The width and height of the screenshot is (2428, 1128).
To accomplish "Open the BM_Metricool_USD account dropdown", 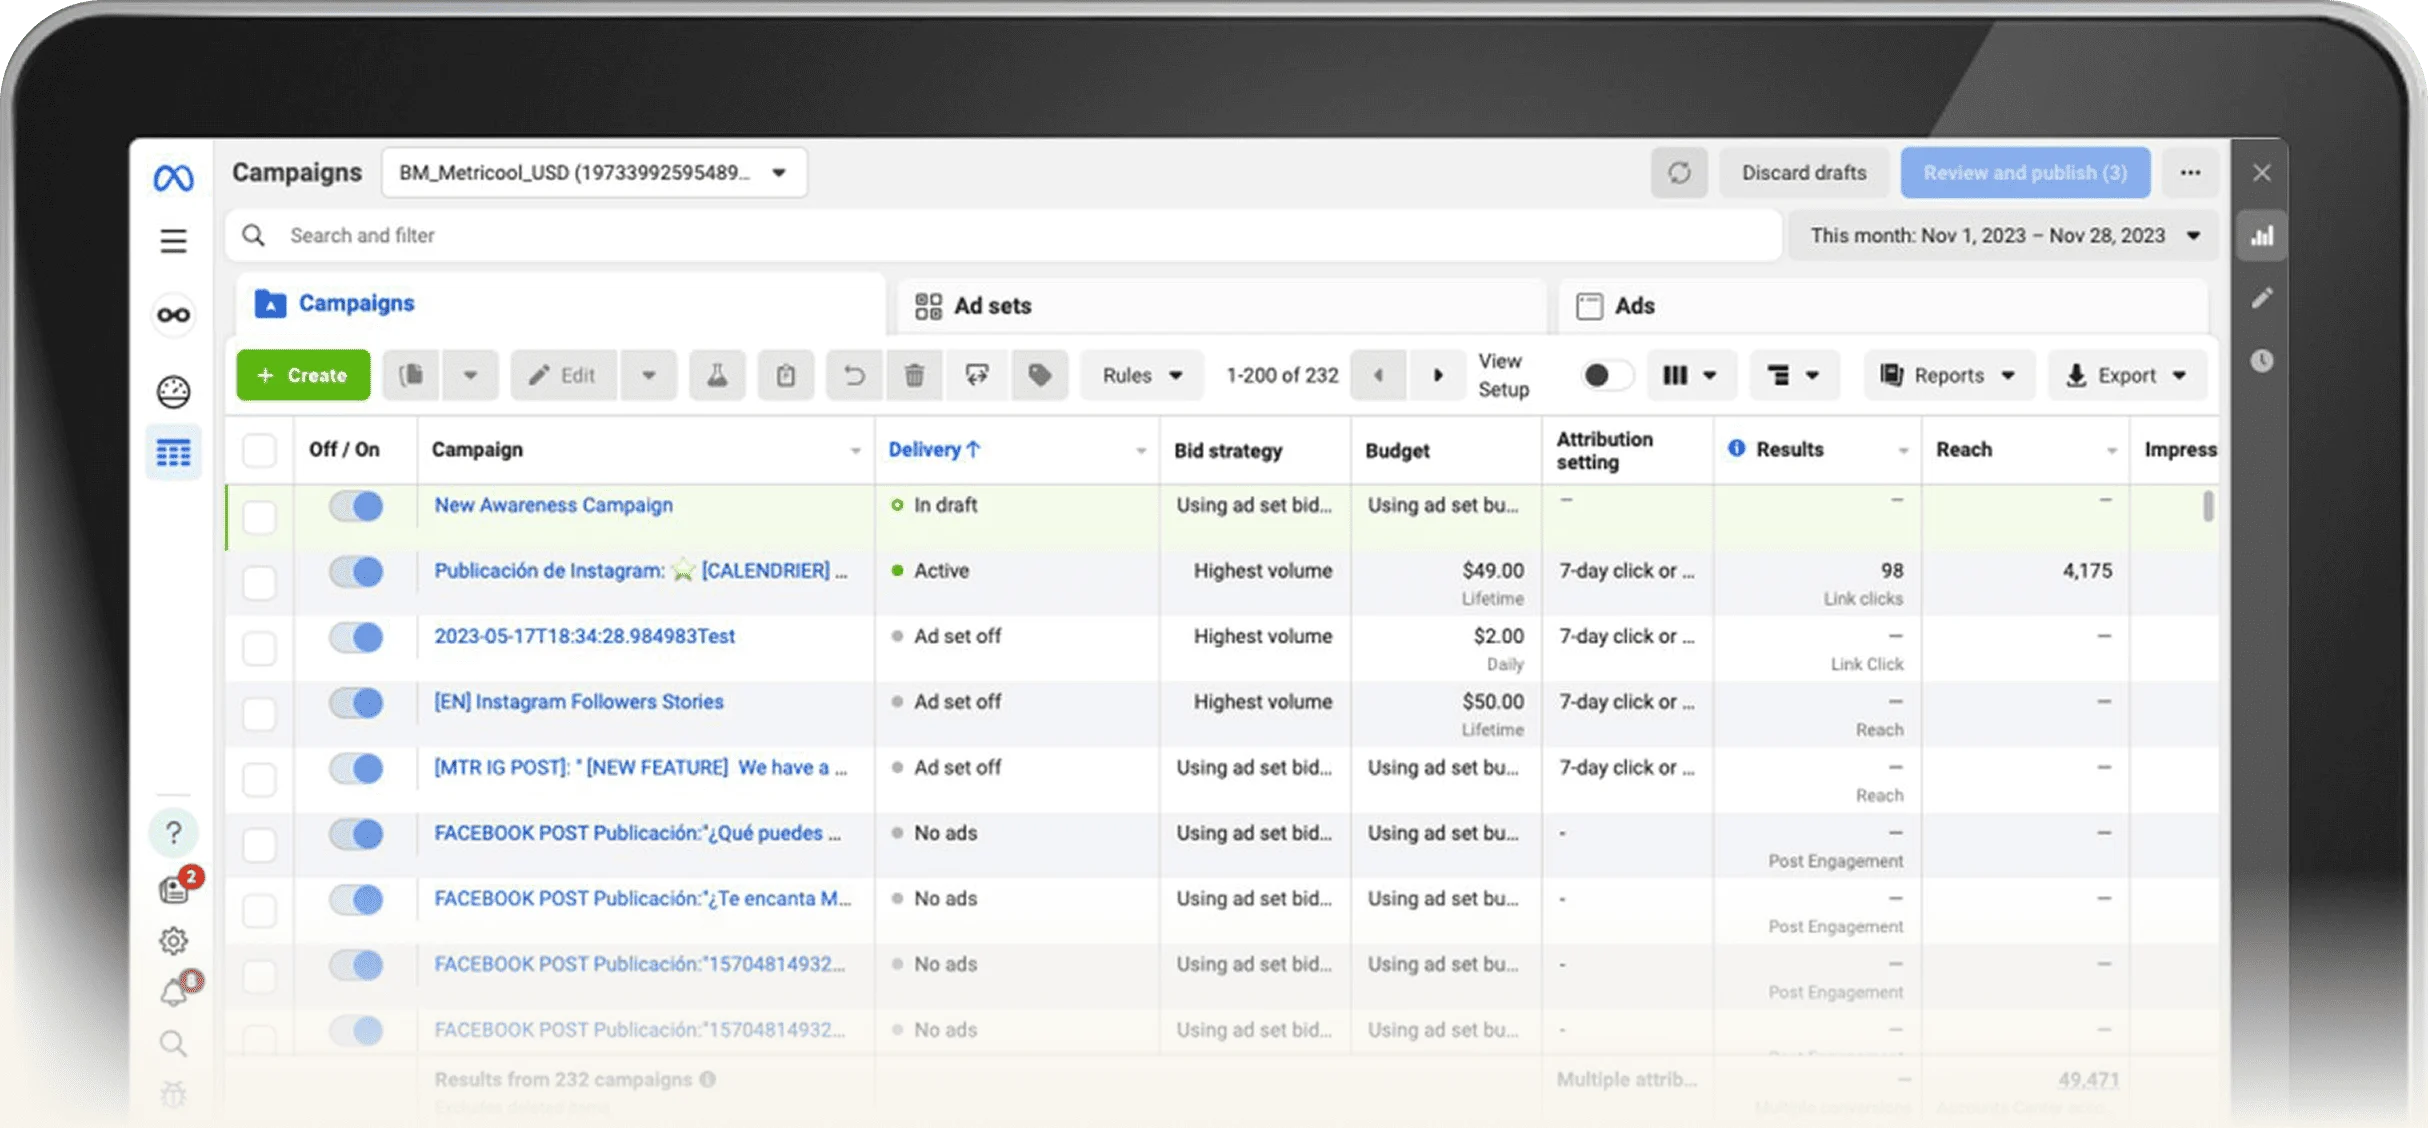I will click(x=594, y=173).
